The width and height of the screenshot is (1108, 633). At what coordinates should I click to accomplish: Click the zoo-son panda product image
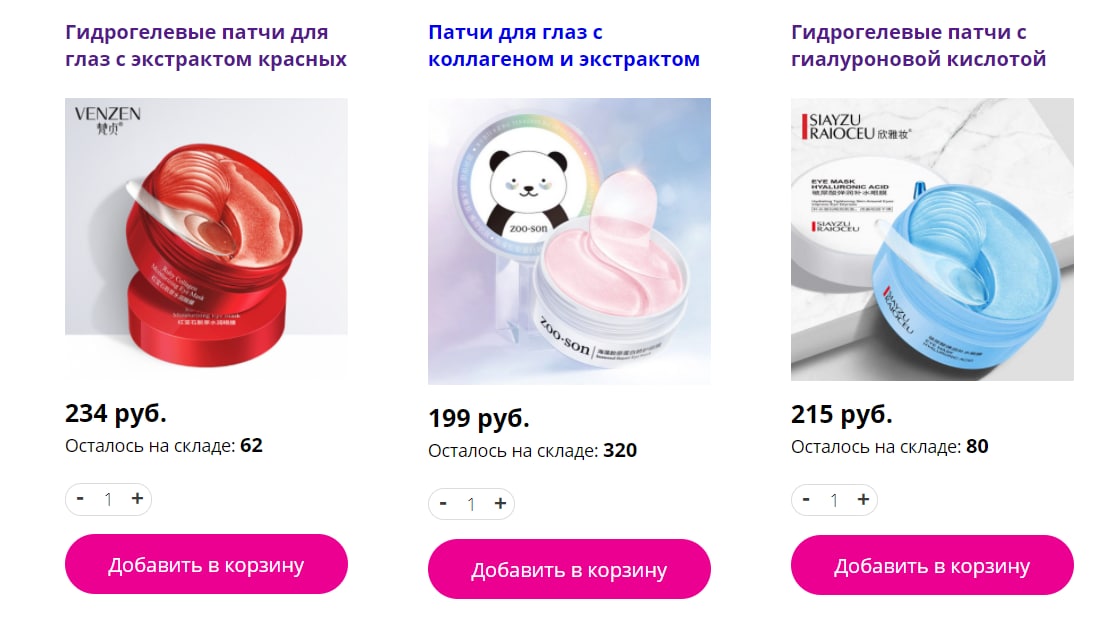(569, 241)
